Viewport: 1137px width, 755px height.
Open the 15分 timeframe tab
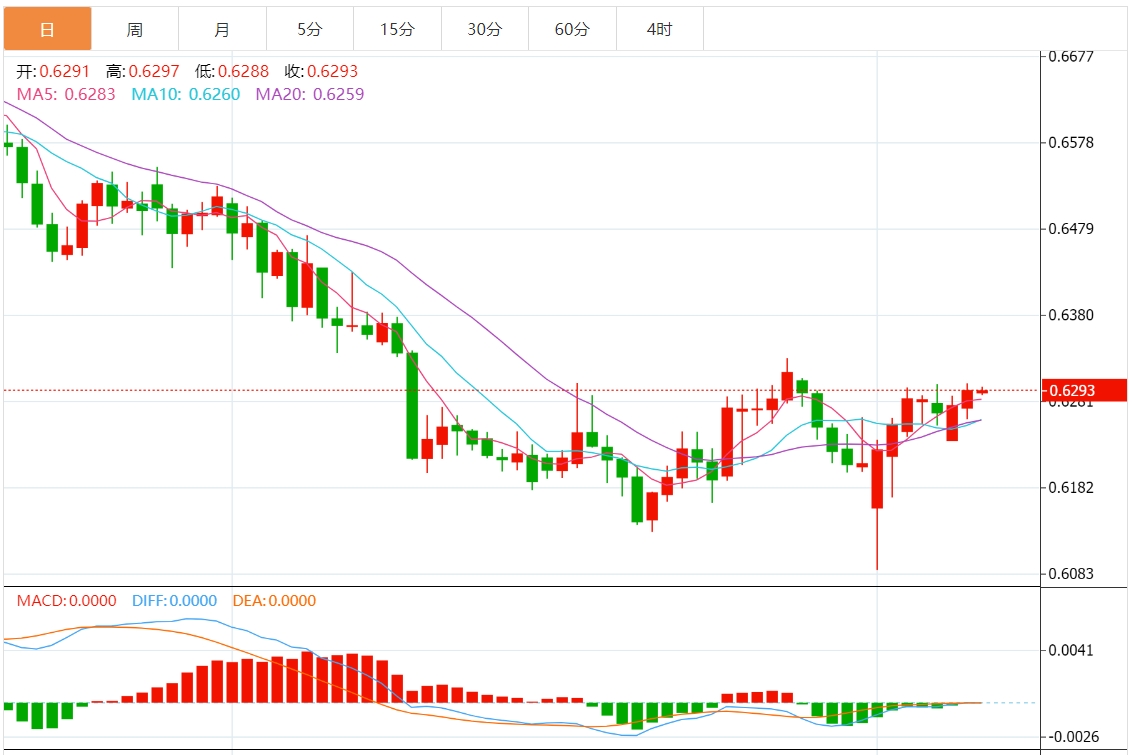point(397,29)
